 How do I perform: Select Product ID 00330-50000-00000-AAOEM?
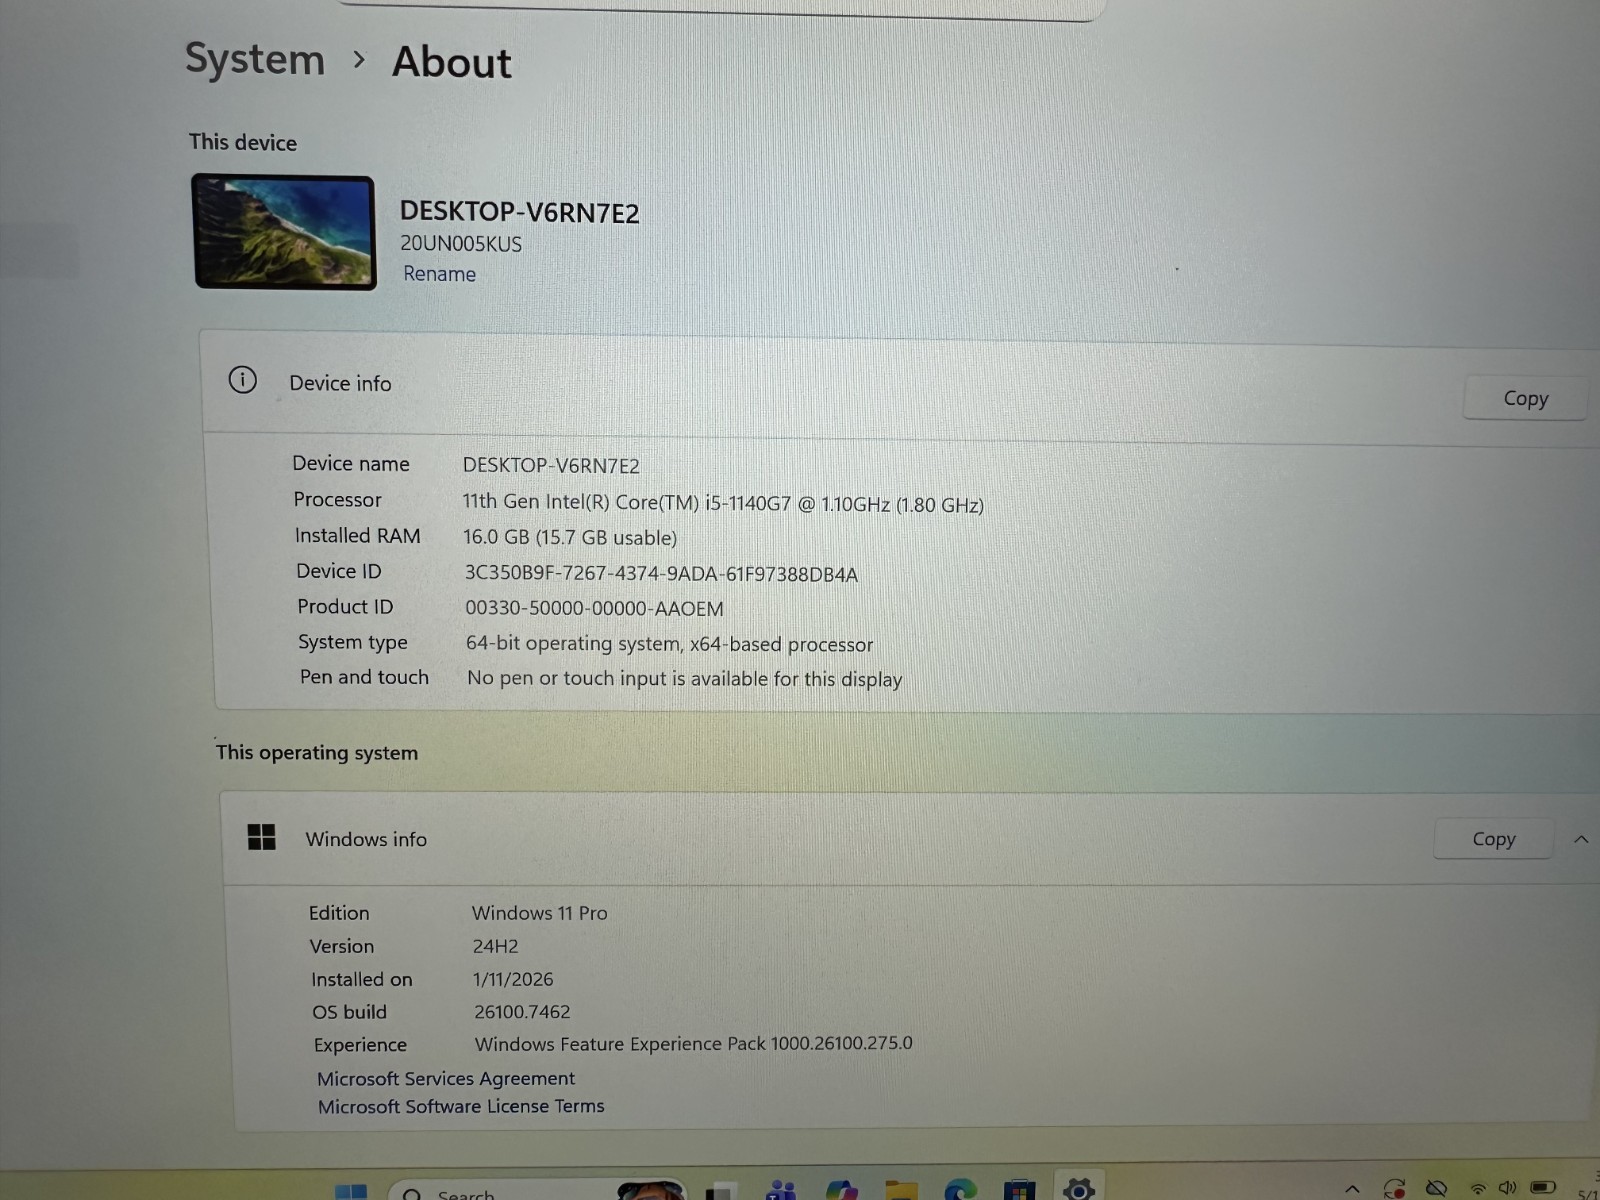coord(594,608)
